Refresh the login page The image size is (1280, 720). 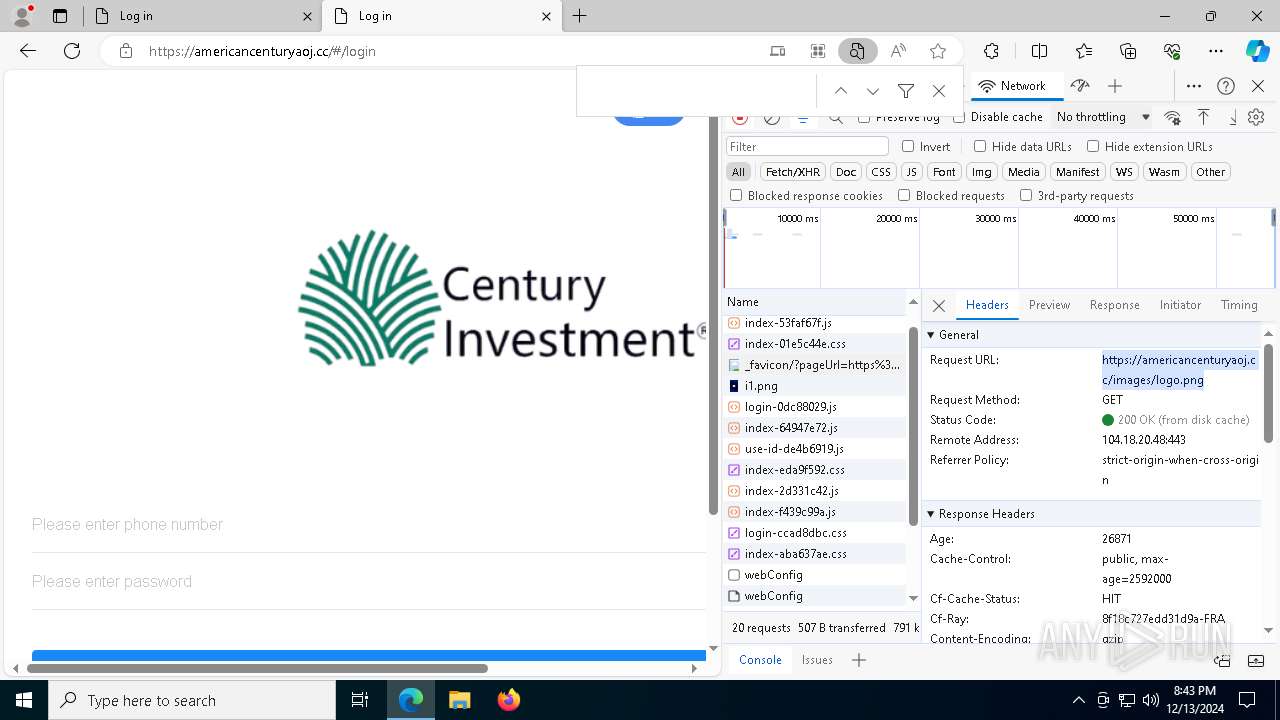(x=72, y=51)
